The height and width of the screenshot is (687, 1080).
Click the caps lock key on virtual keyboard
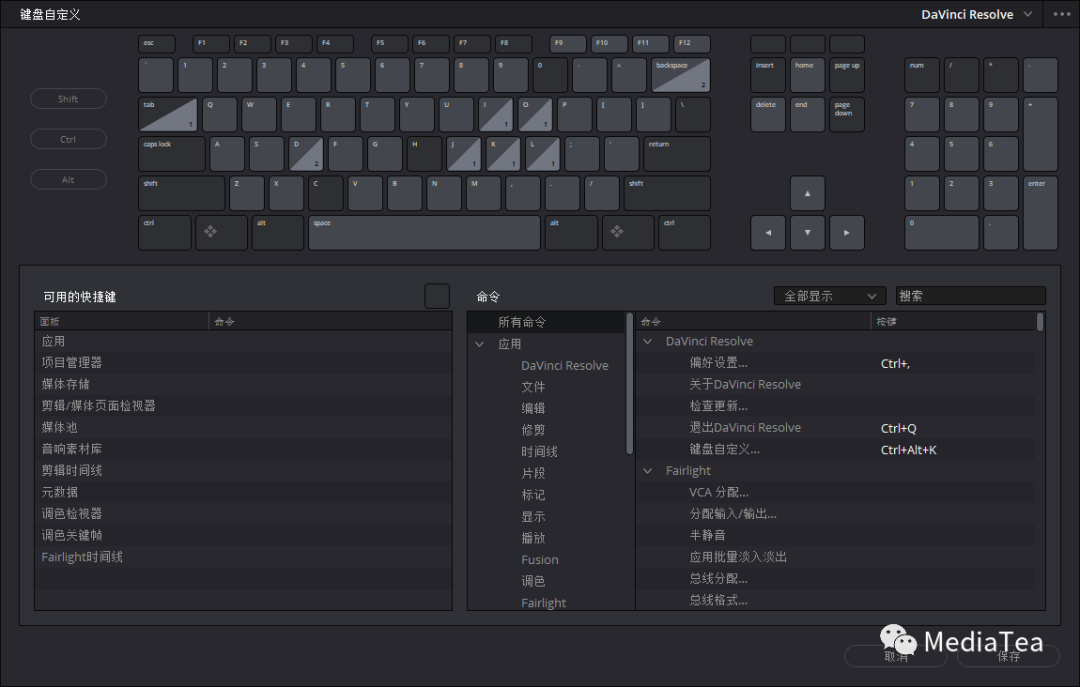coord(172,154)
